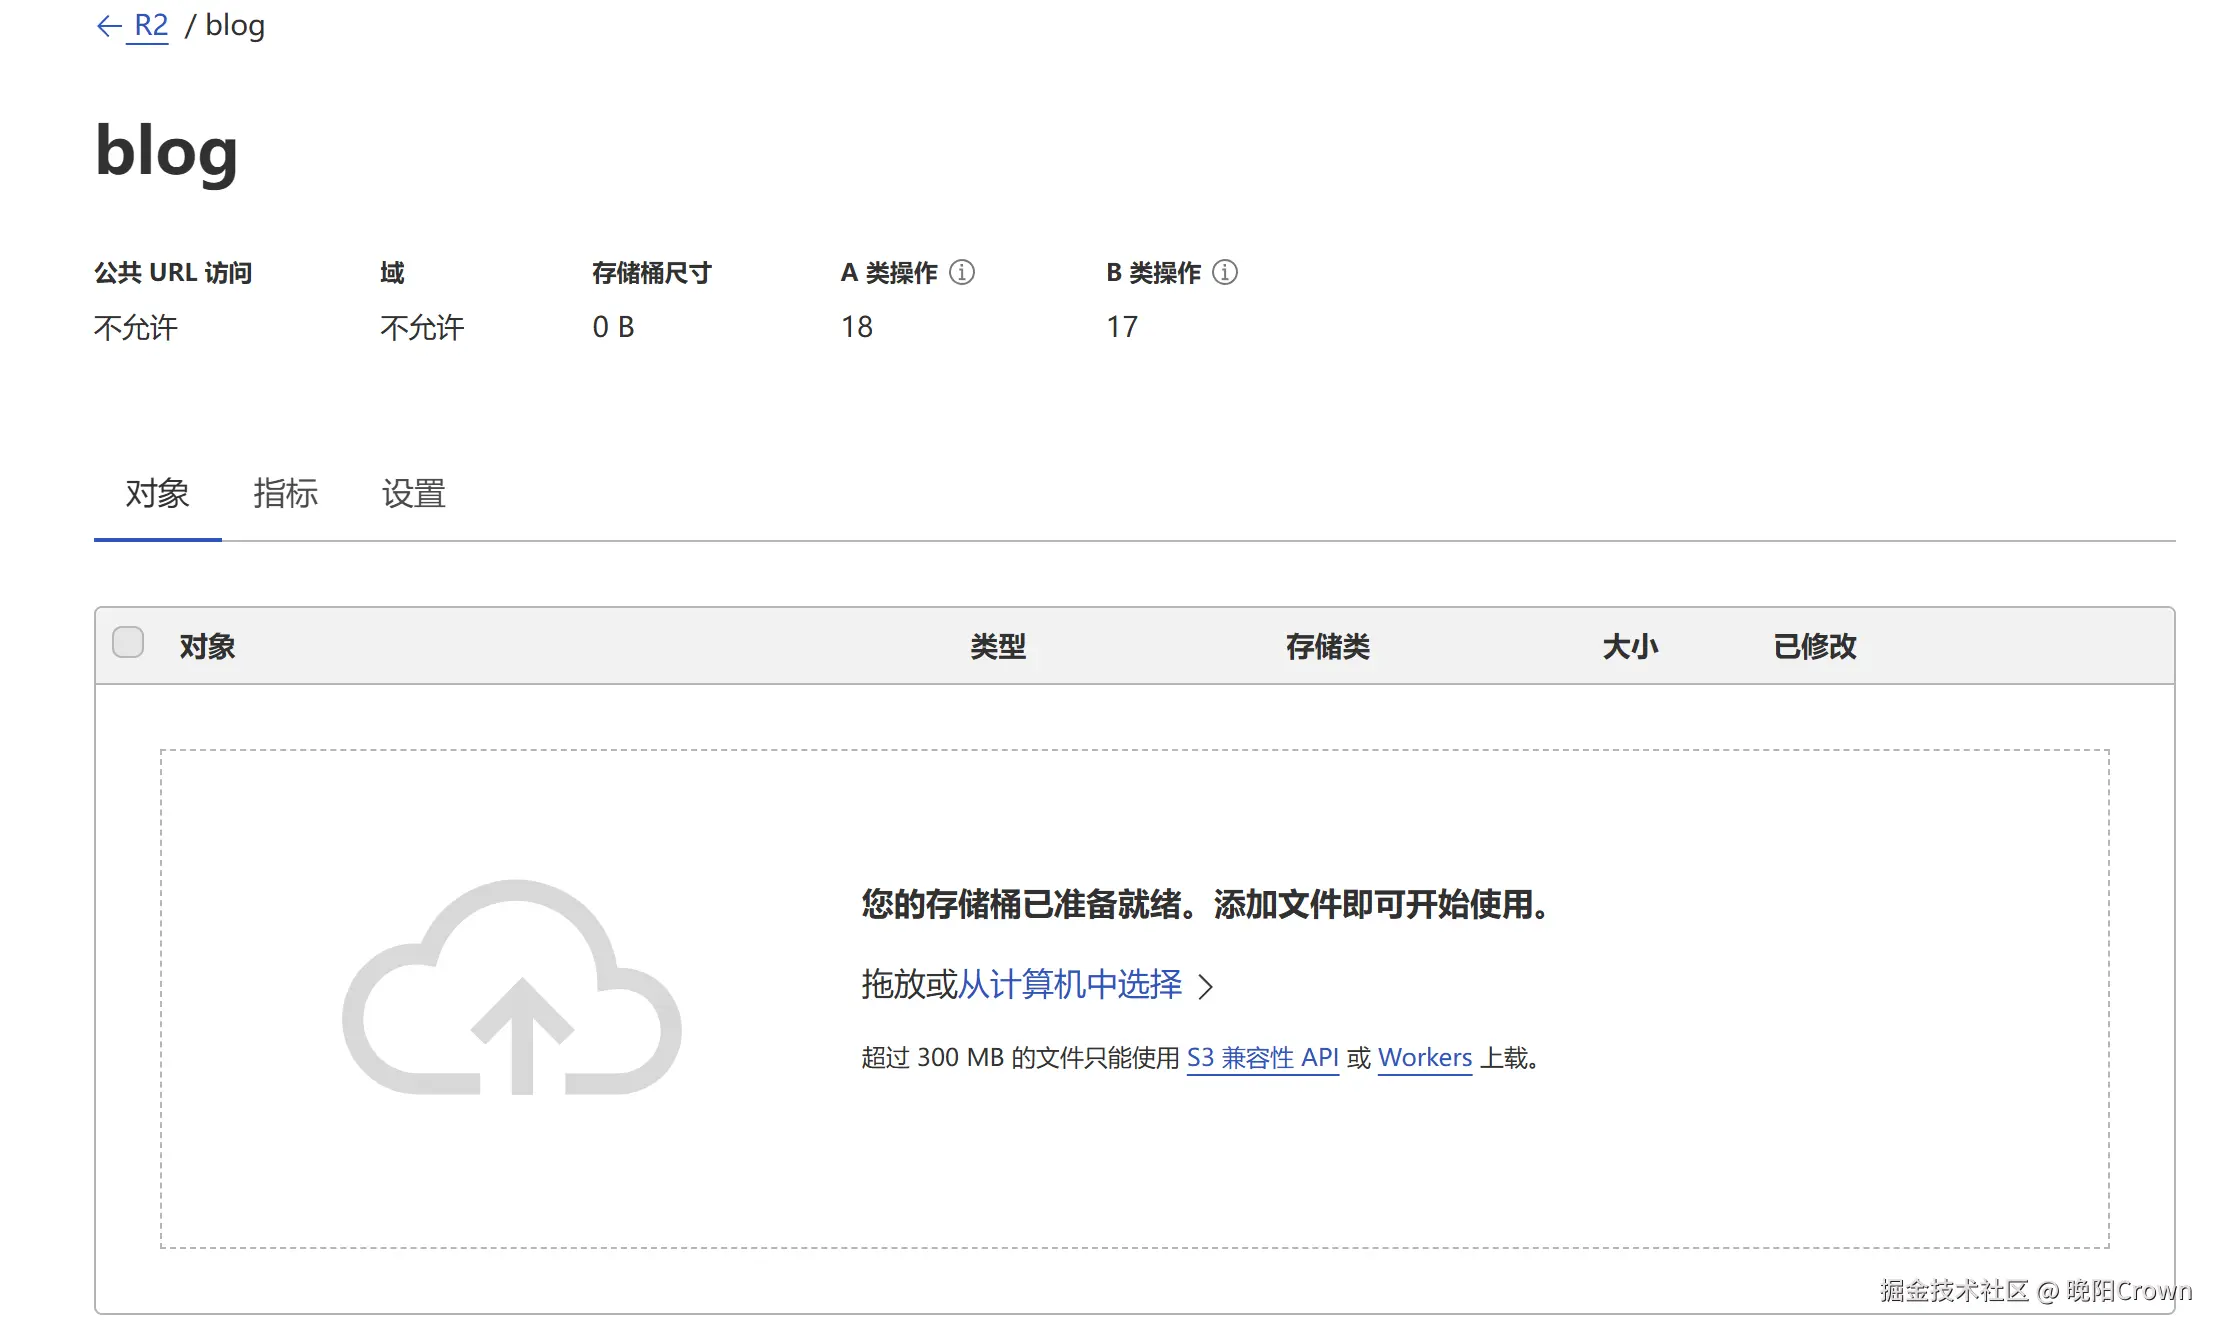Switch to the 对象 tab
Screen dimensions: 2227x1338
[157, 493]
